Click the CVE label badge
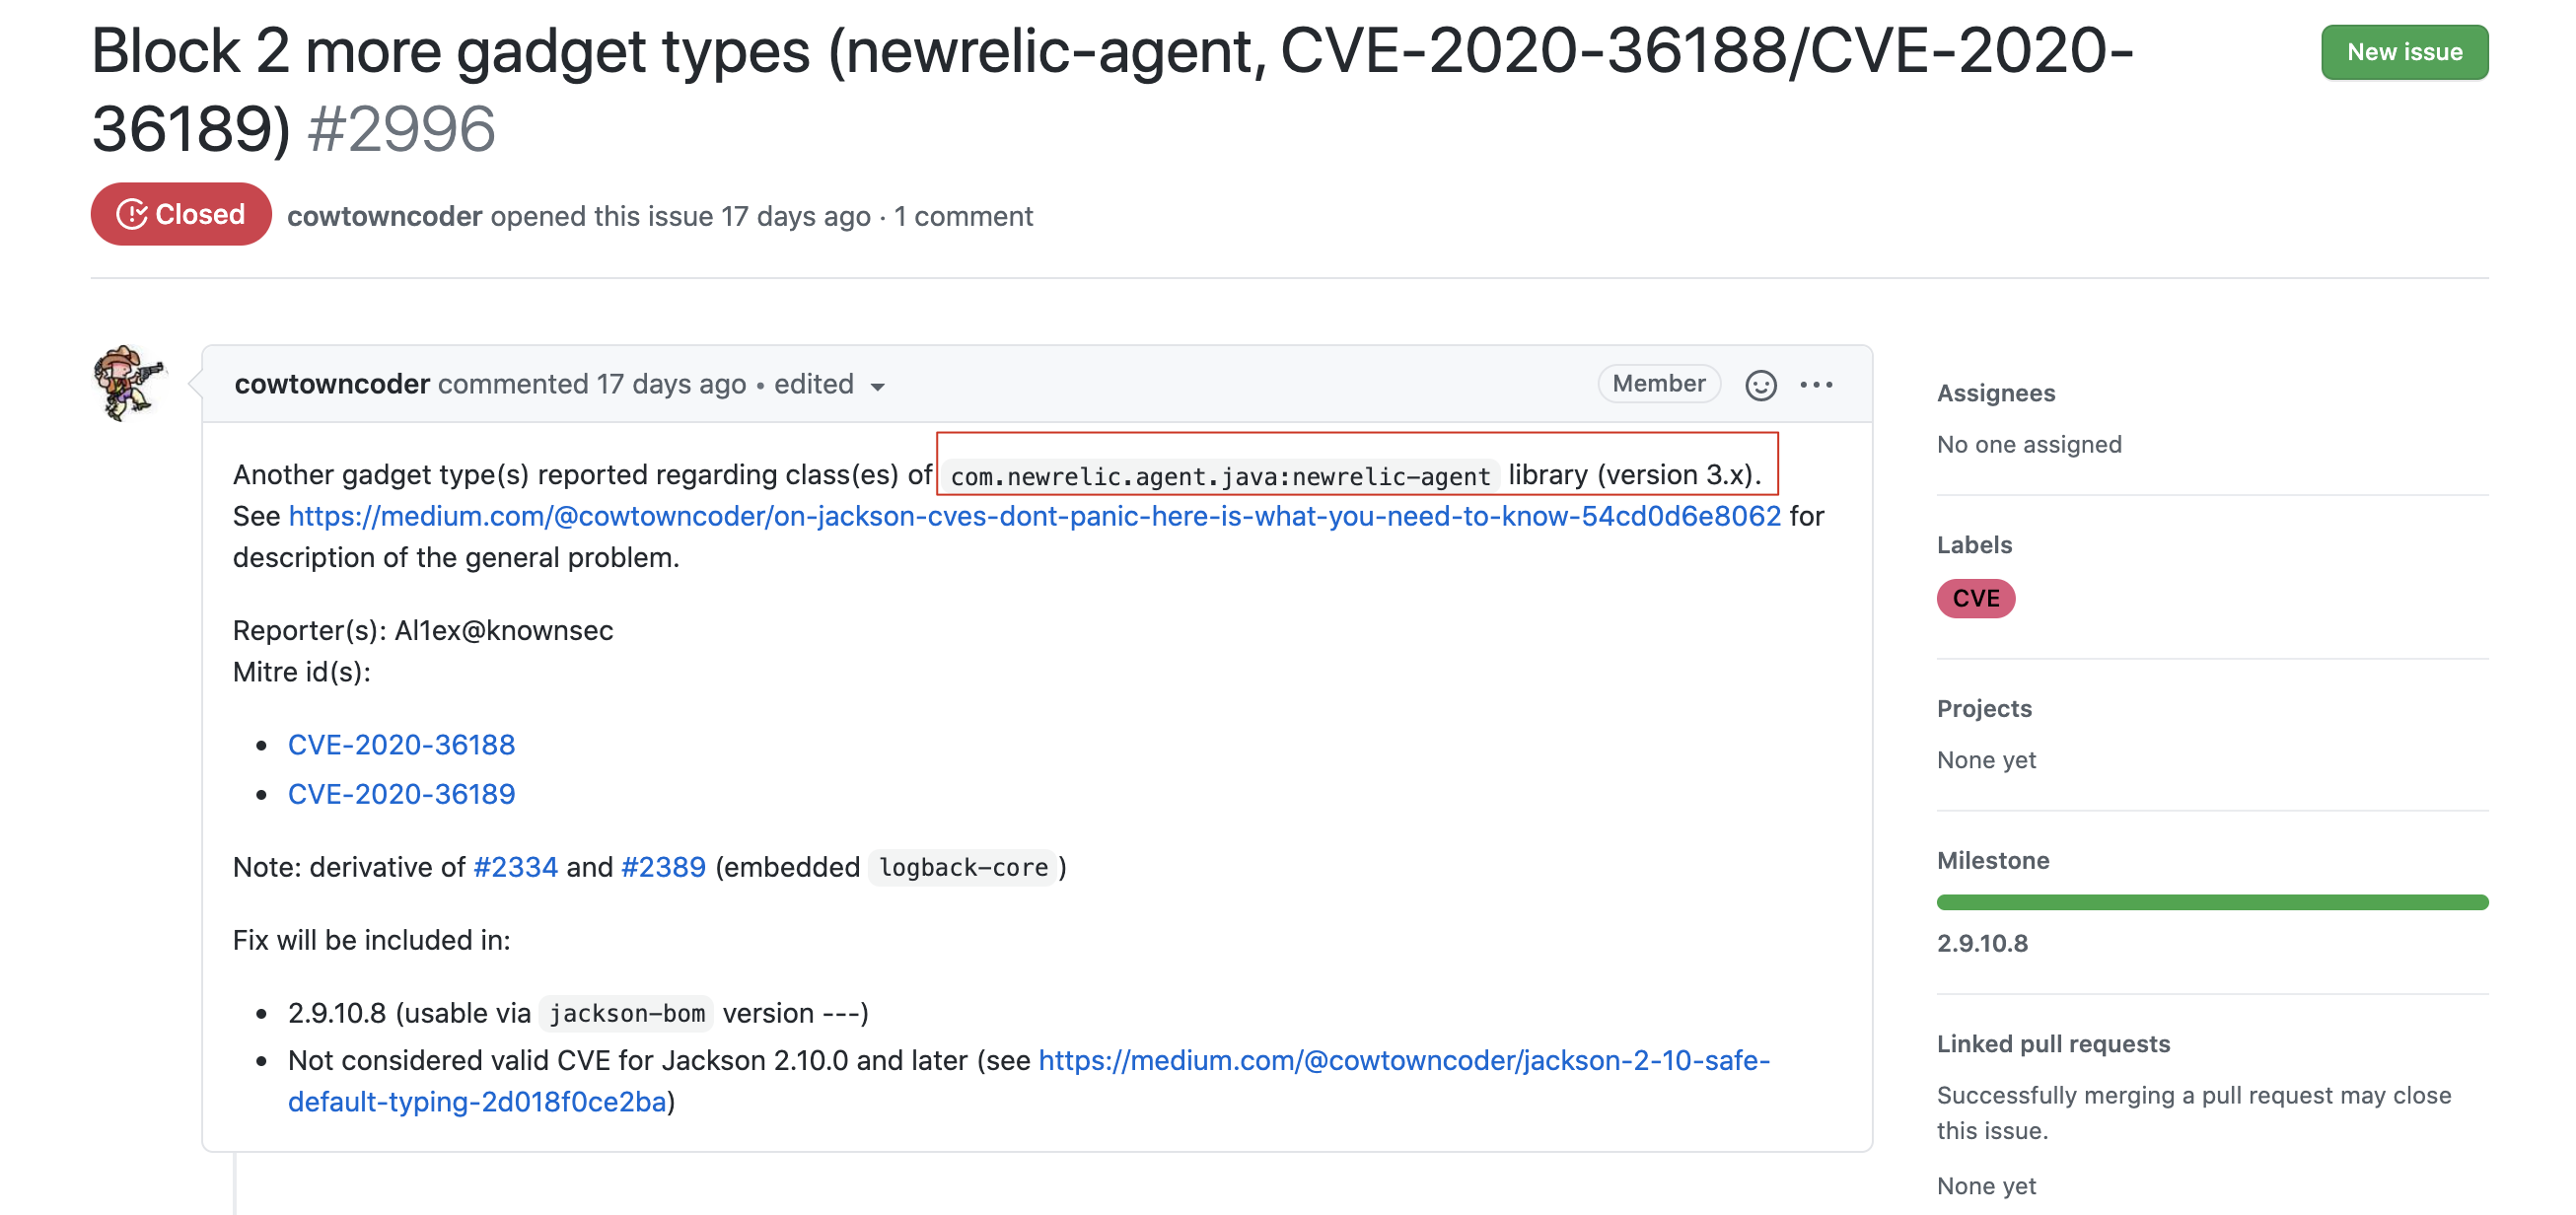2576x1215 pixels. click(x=1975, y=598)
